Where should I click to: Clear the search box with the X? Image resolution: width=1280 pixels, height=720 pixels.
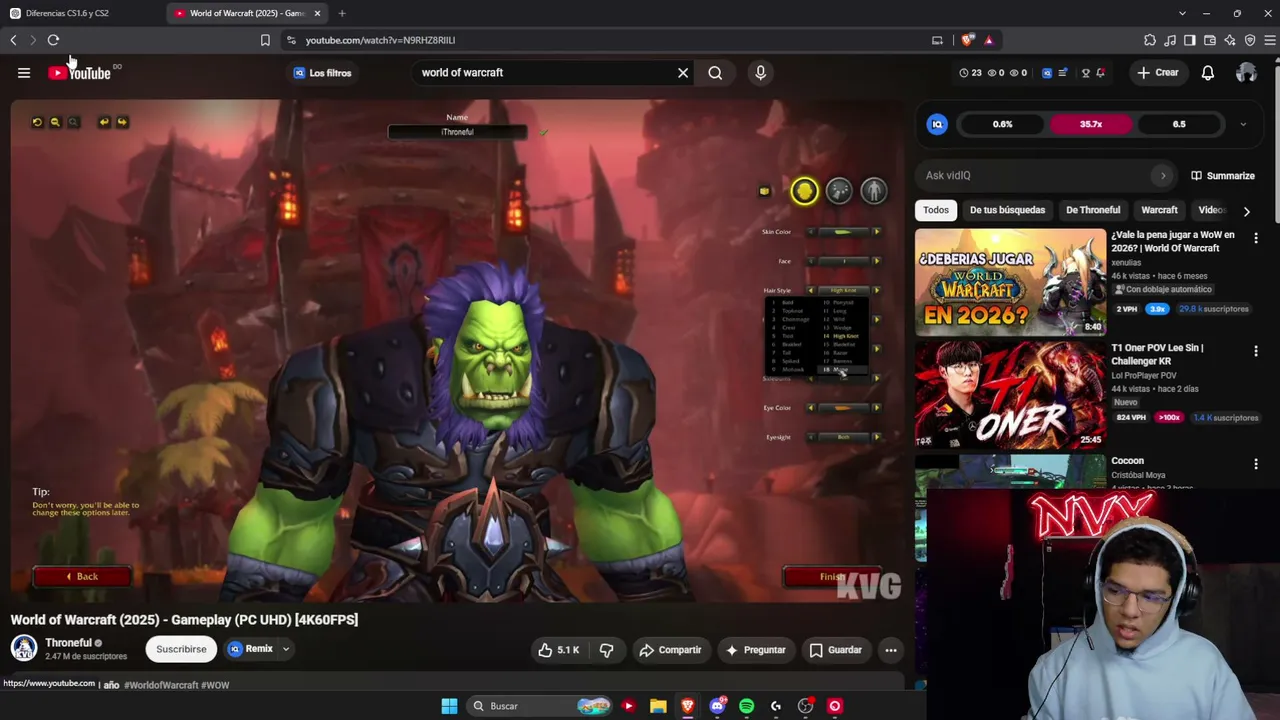(683, 72)
